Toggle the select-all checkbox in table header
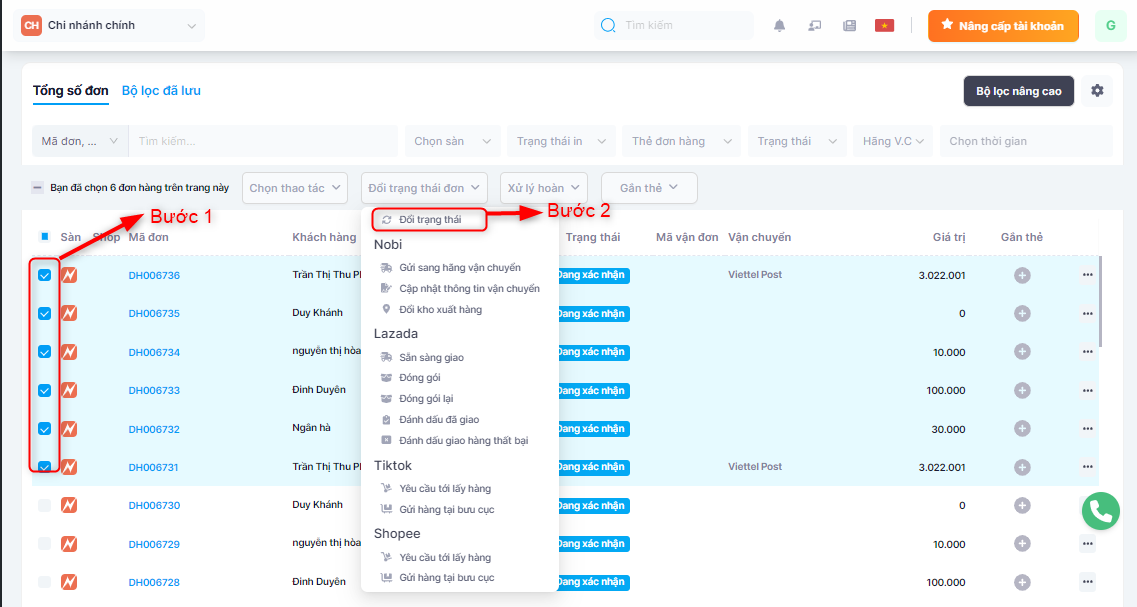This screenshot has width=1137, height=607. [x=44, y=237]
